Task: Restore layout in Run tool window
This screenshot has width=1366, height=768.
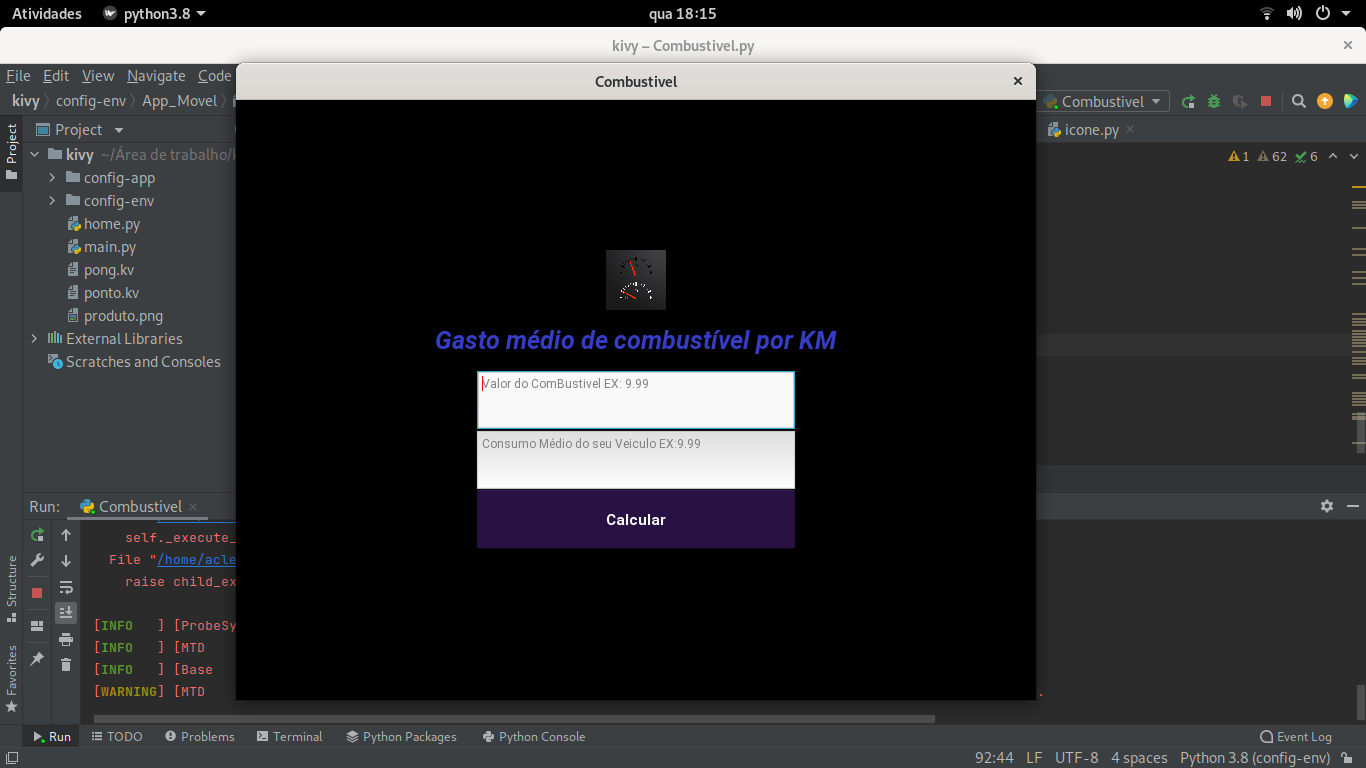Action: point(37,624)
